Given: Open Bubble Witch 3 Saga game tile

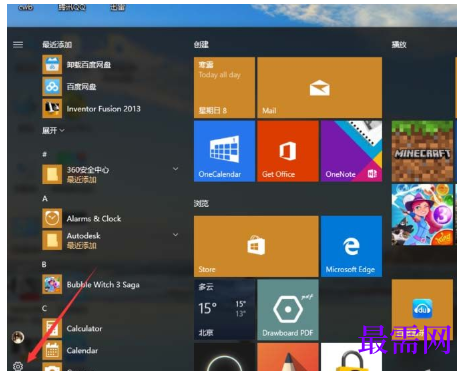Looking at the screenshot, I should click(x=422, y=215).
